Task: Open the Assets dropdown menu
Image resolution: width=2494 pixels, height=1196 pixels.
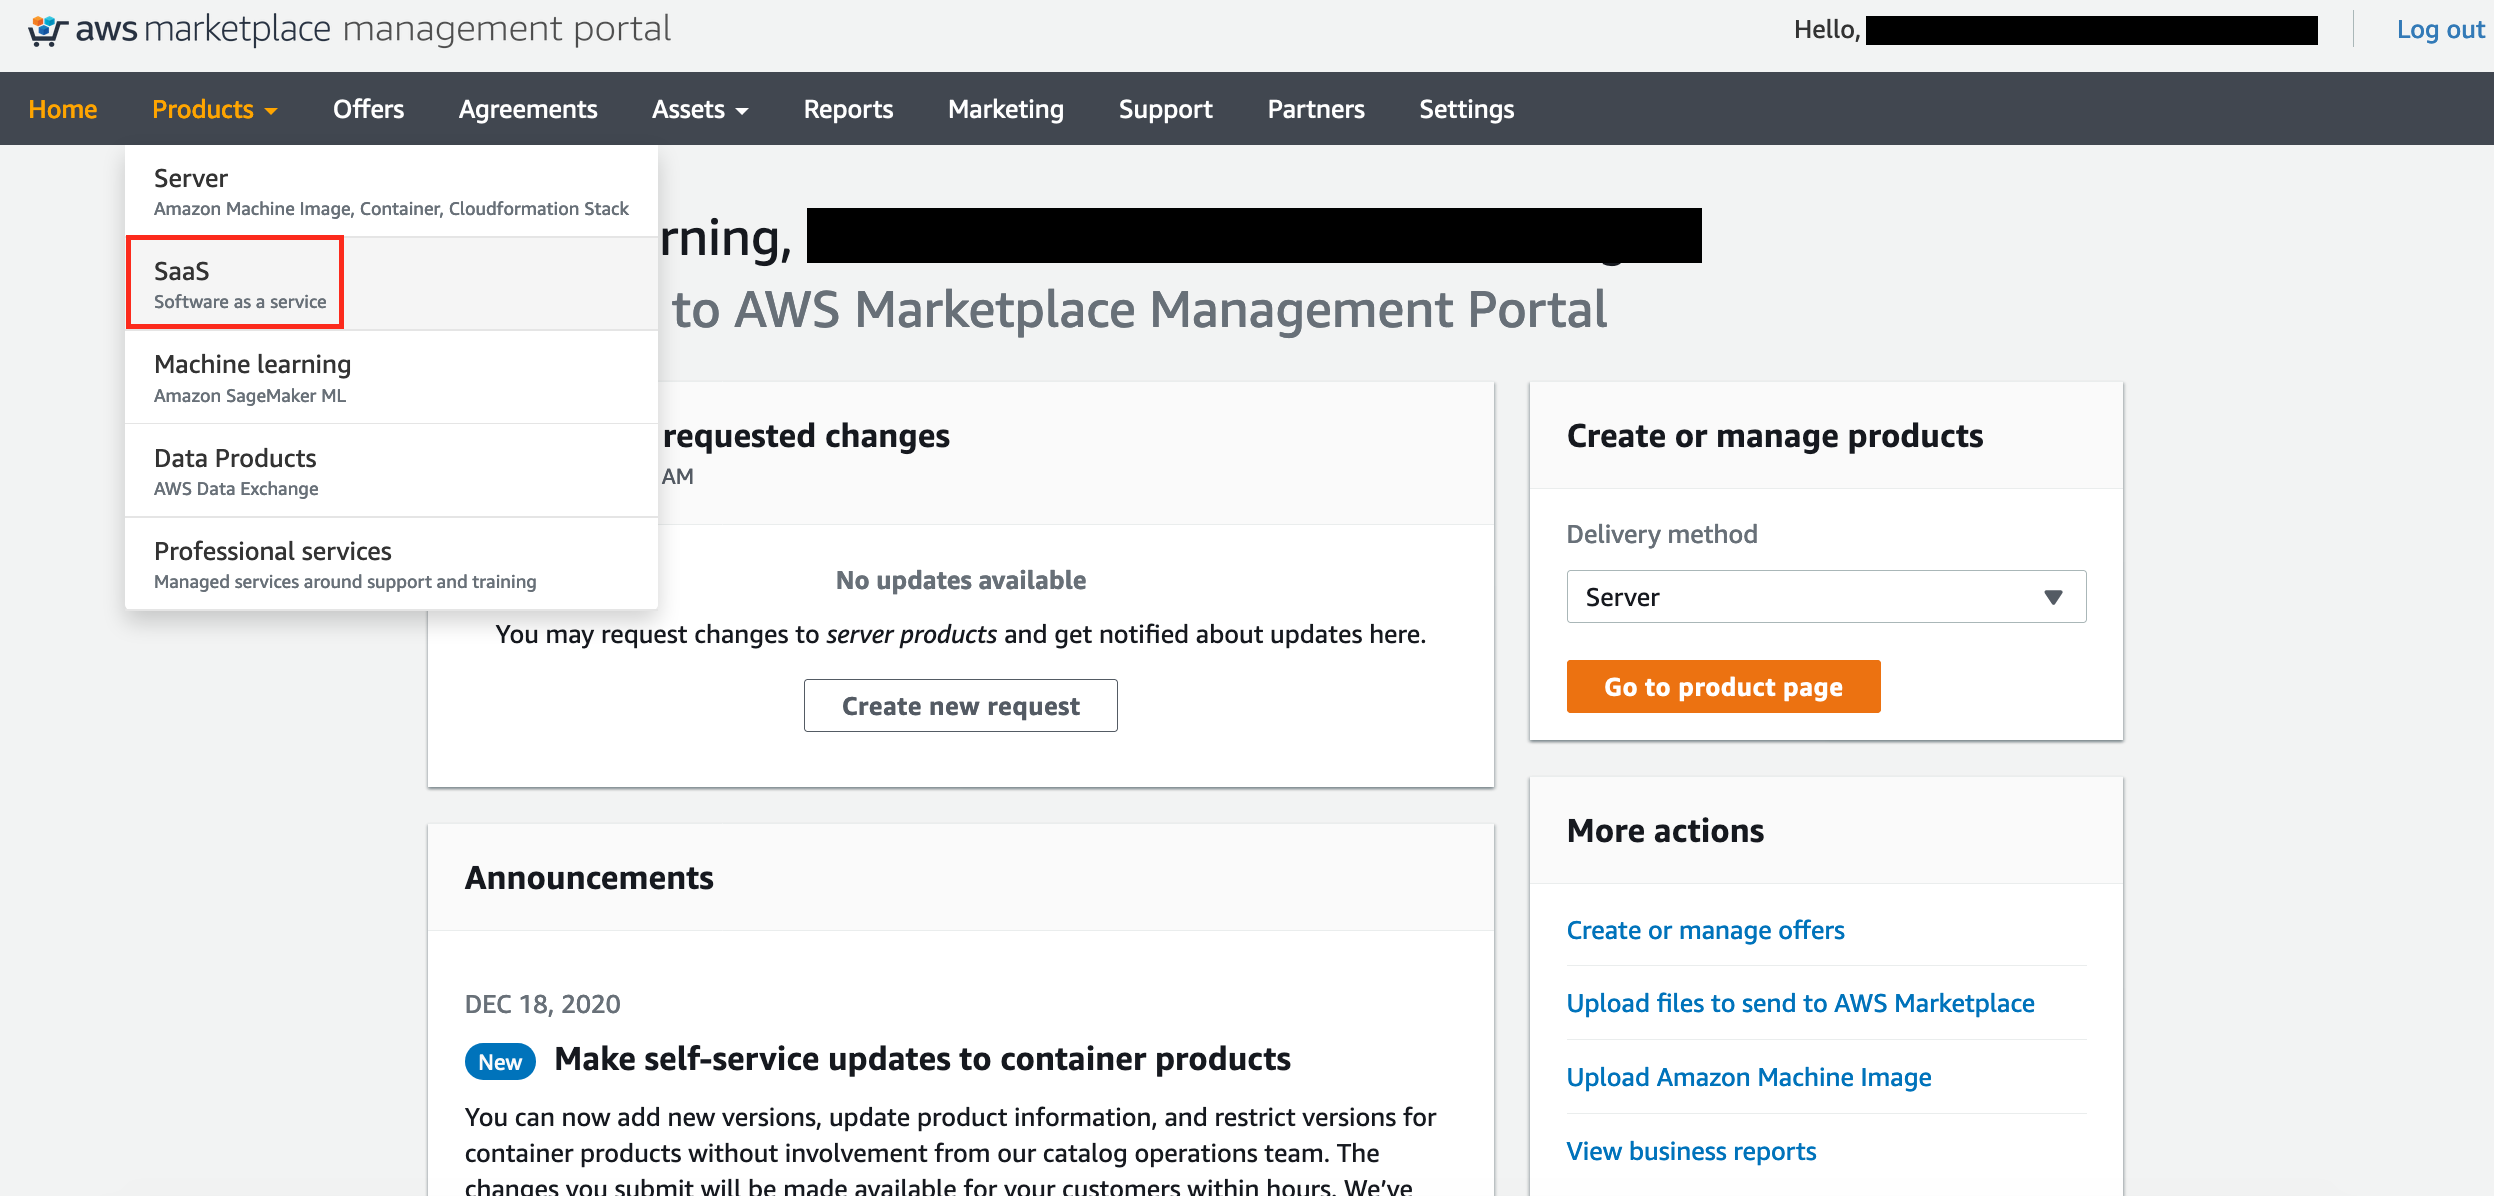Action: coord(699,109)
